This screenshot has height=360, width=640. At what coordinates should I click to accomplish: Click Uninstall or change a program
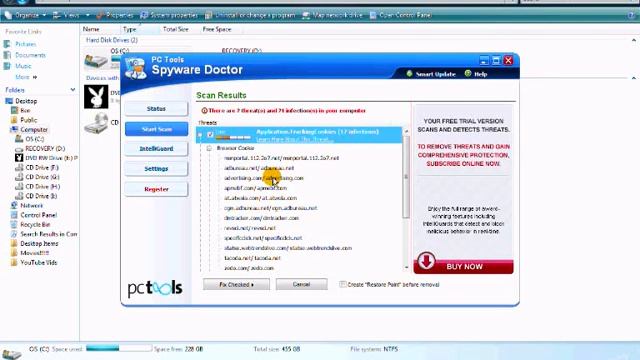point(250,15)
